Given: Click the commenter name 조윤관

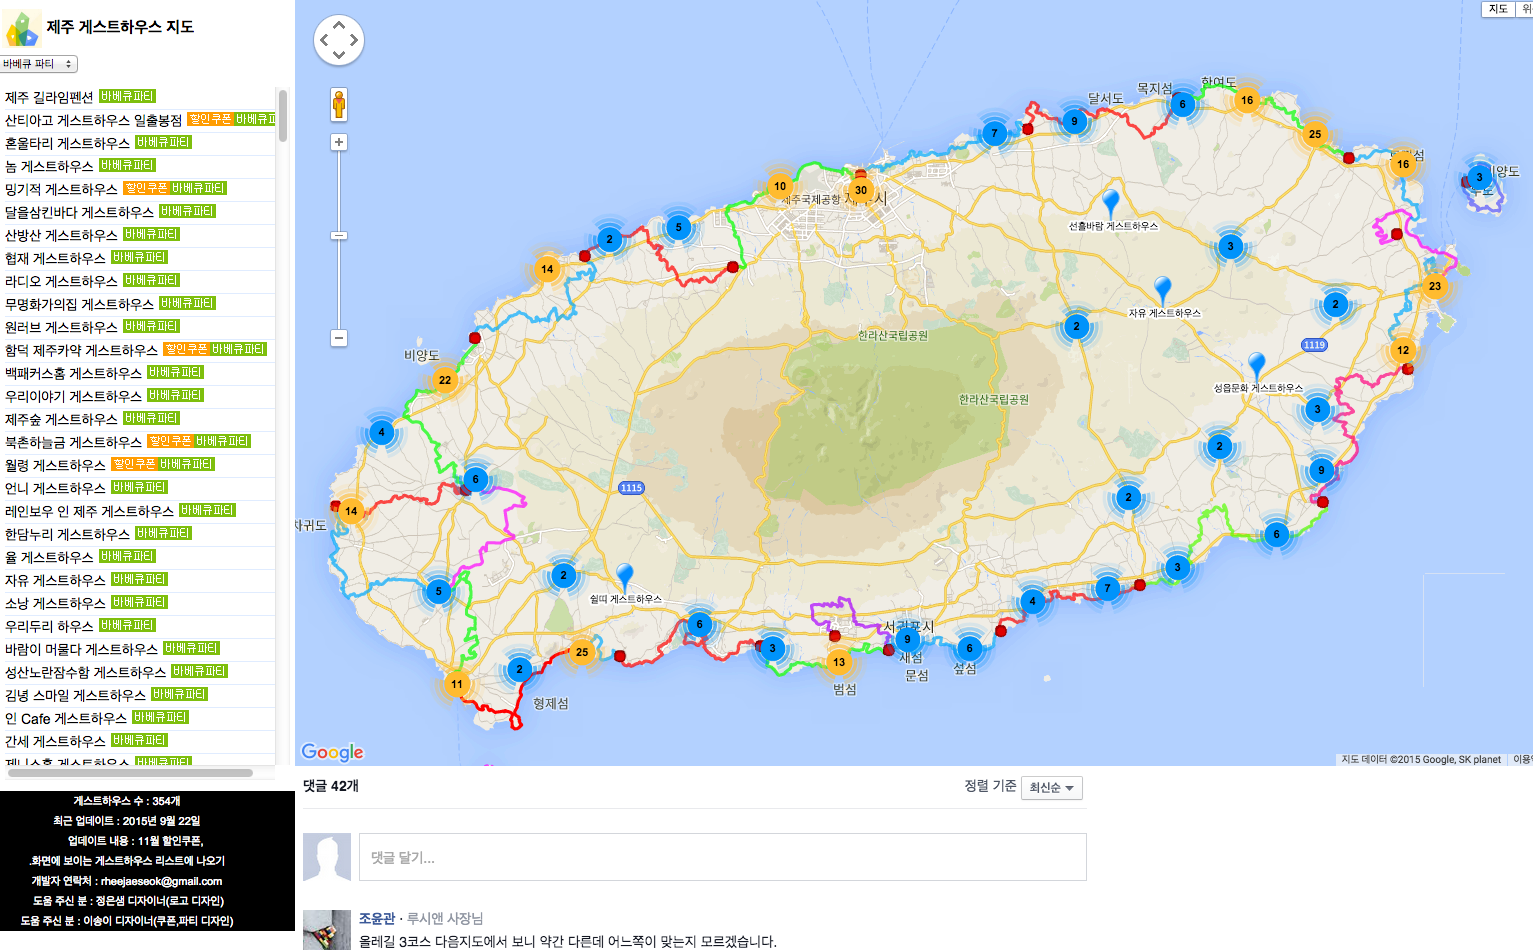Looking at the screenshot, I should point(377,918).
